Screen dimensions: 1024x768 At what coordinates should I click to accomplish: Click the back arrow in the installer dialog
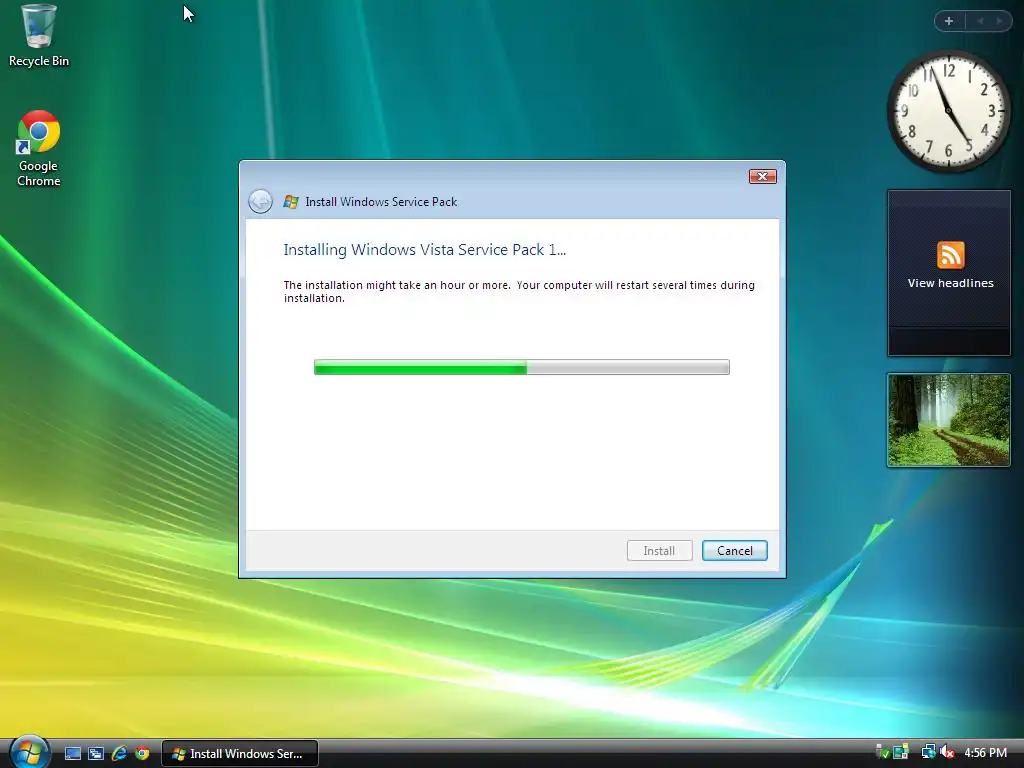(x=261, y=201)
